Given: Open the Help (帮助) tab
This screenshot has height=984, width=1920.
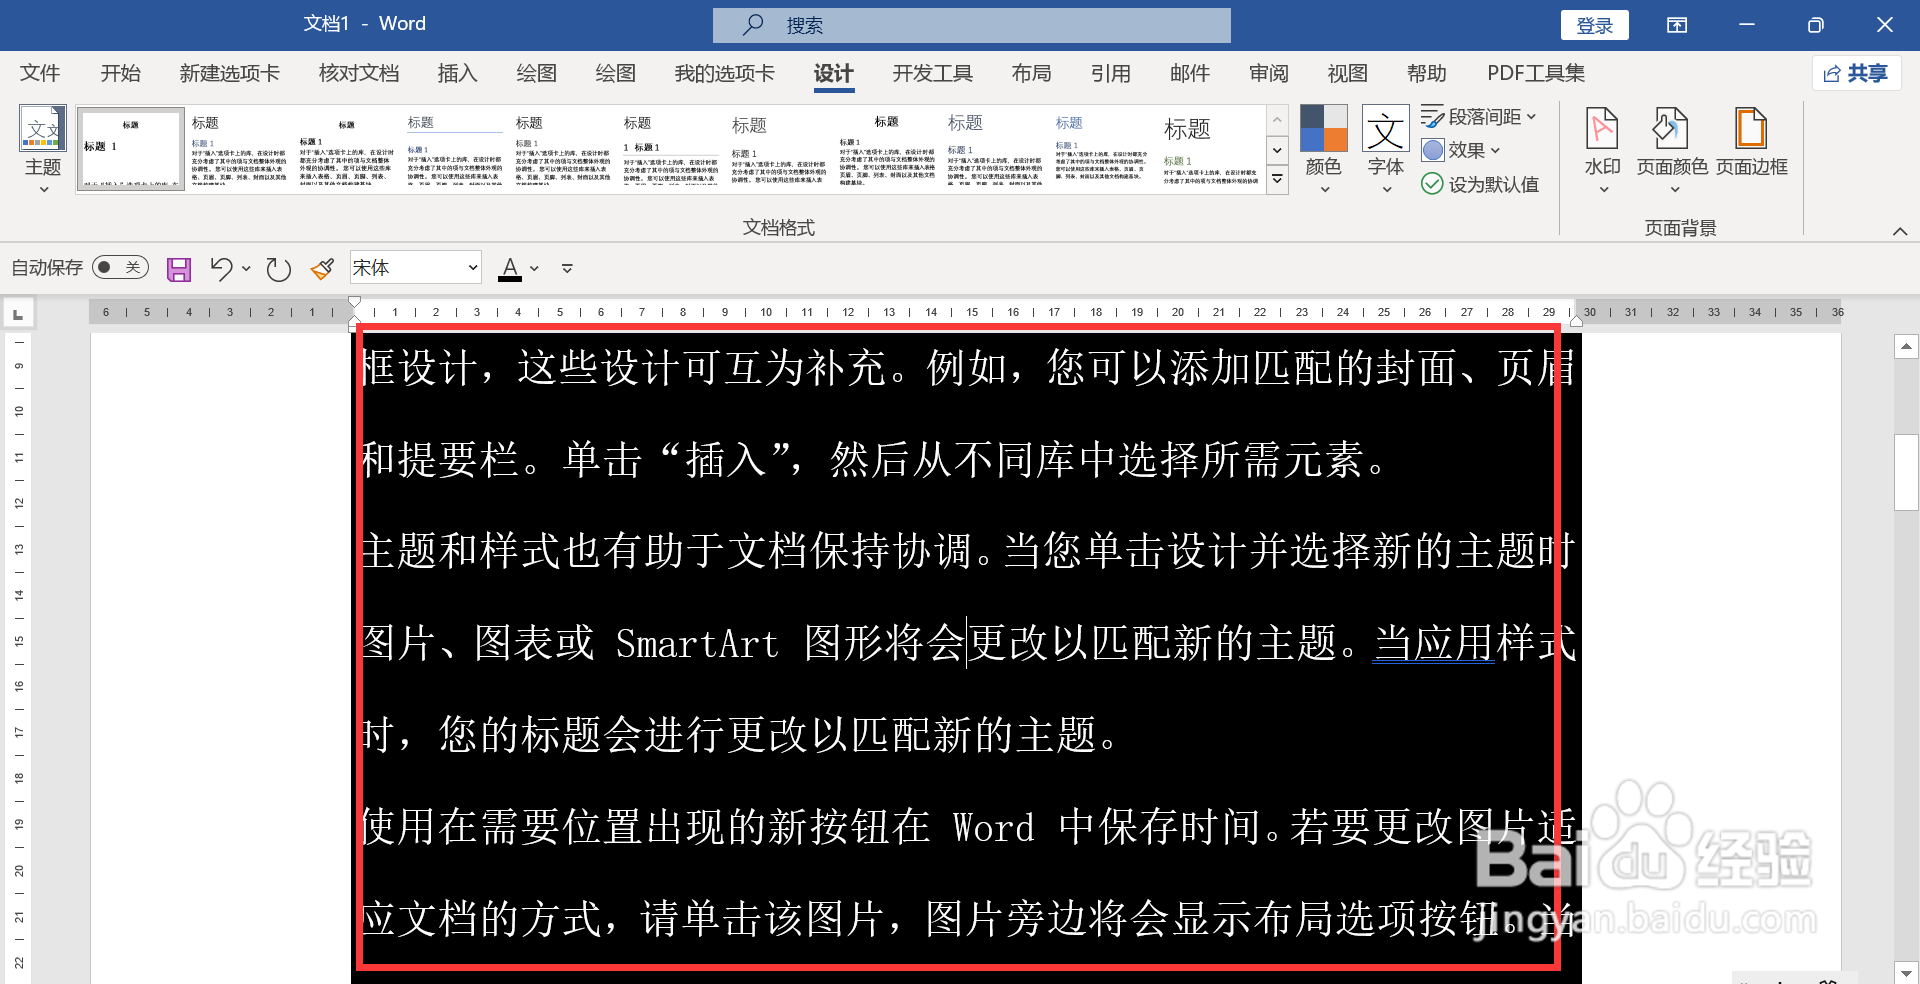Looking at the screenshot, I should click(x=1427, y=73).
